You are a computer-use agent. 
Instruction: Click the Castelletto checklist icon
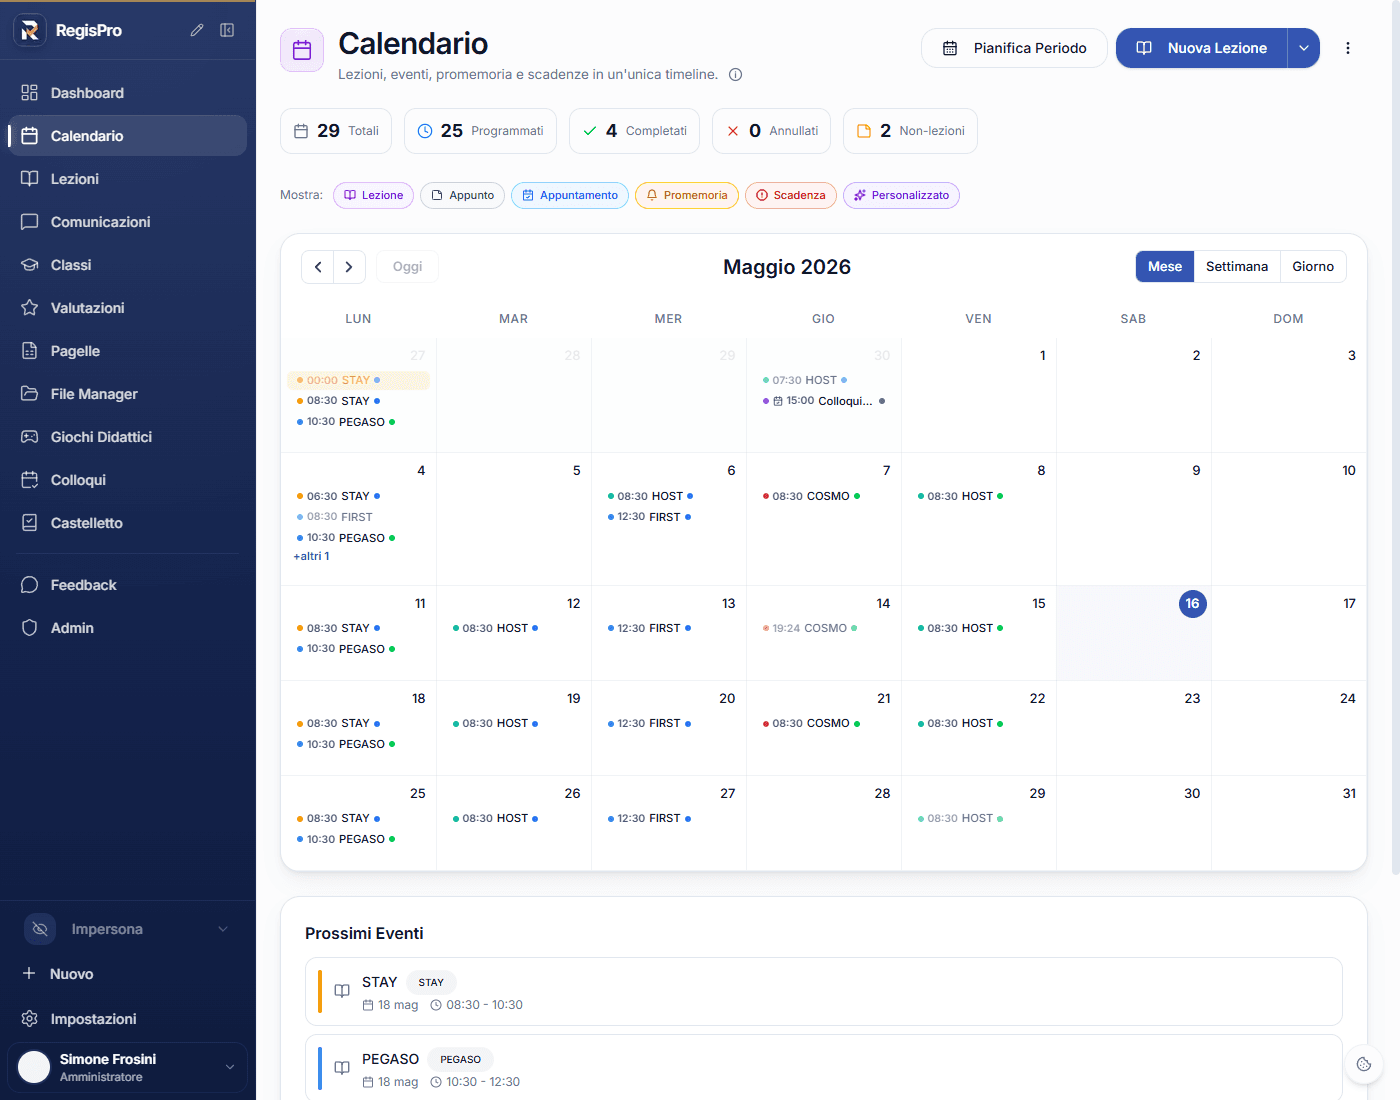(30, 523)
